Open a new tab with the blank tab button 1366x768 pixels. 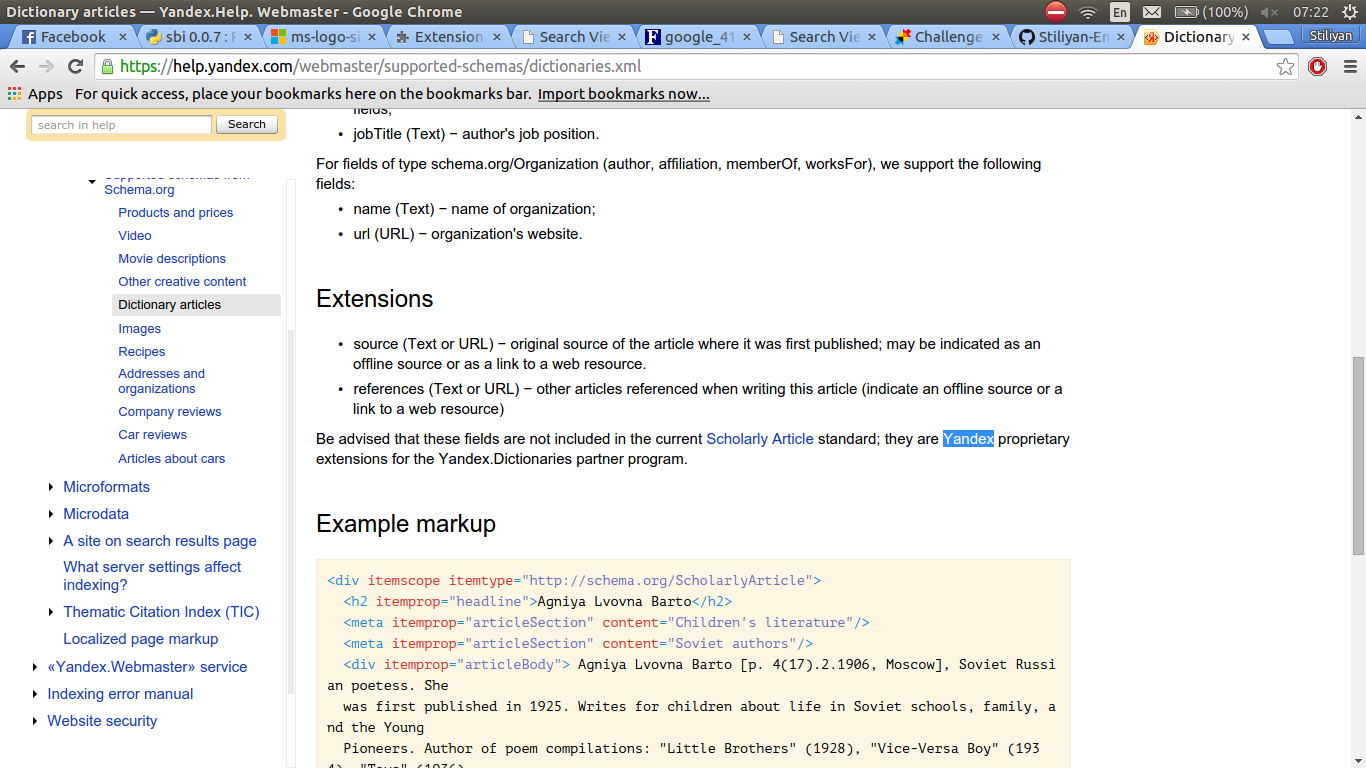[1278, 37]
